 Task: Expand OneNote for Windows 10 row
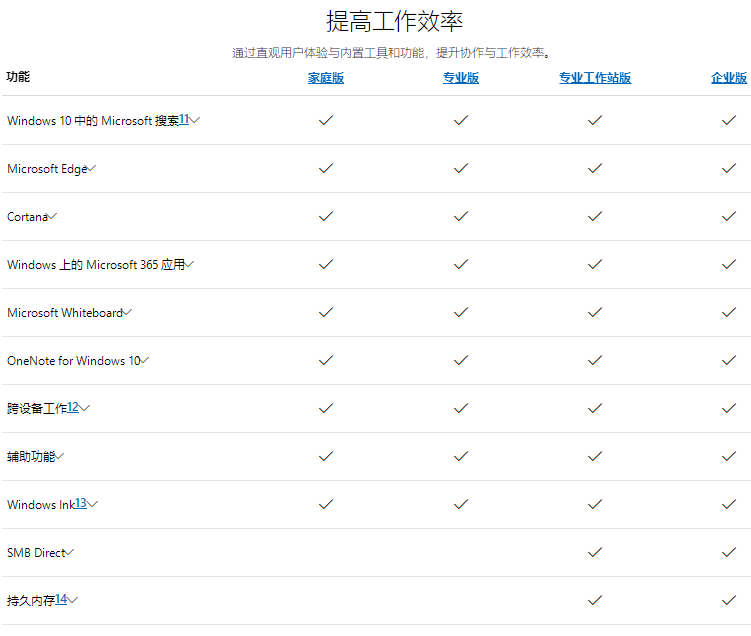(x=144, y=360)
